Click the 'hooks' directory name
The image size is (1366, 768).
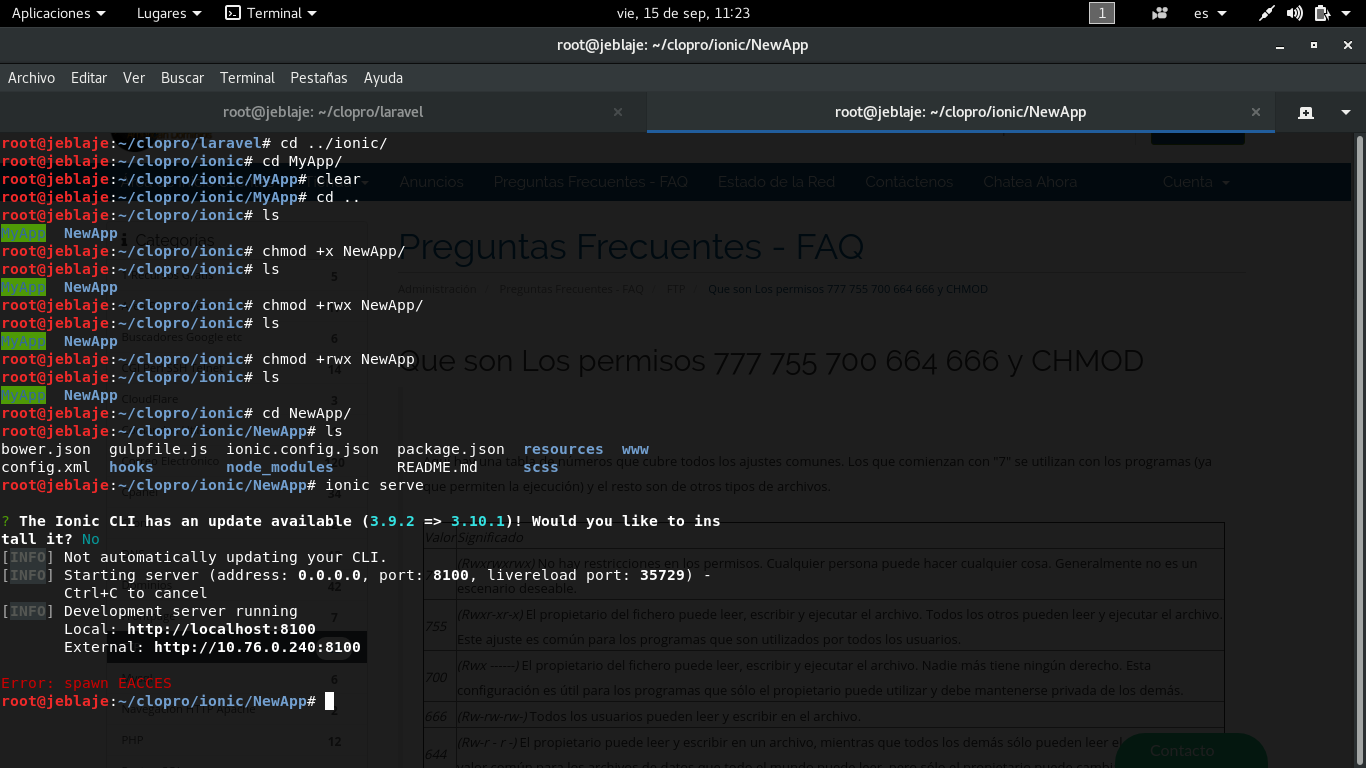(131, 467)
